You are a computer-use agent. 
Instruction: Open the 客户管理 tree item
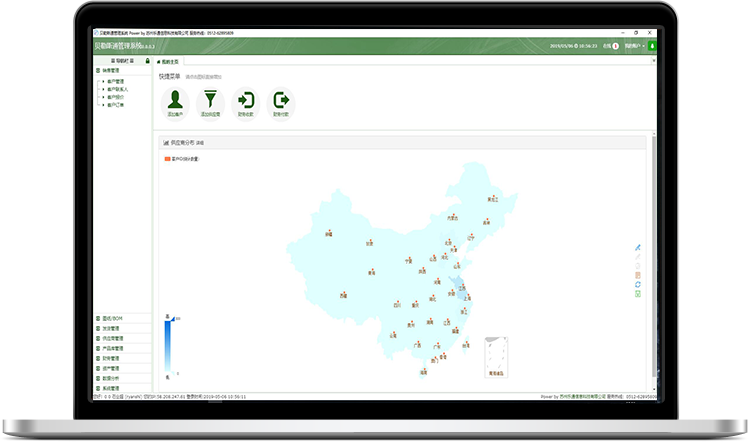click(116, 82)
